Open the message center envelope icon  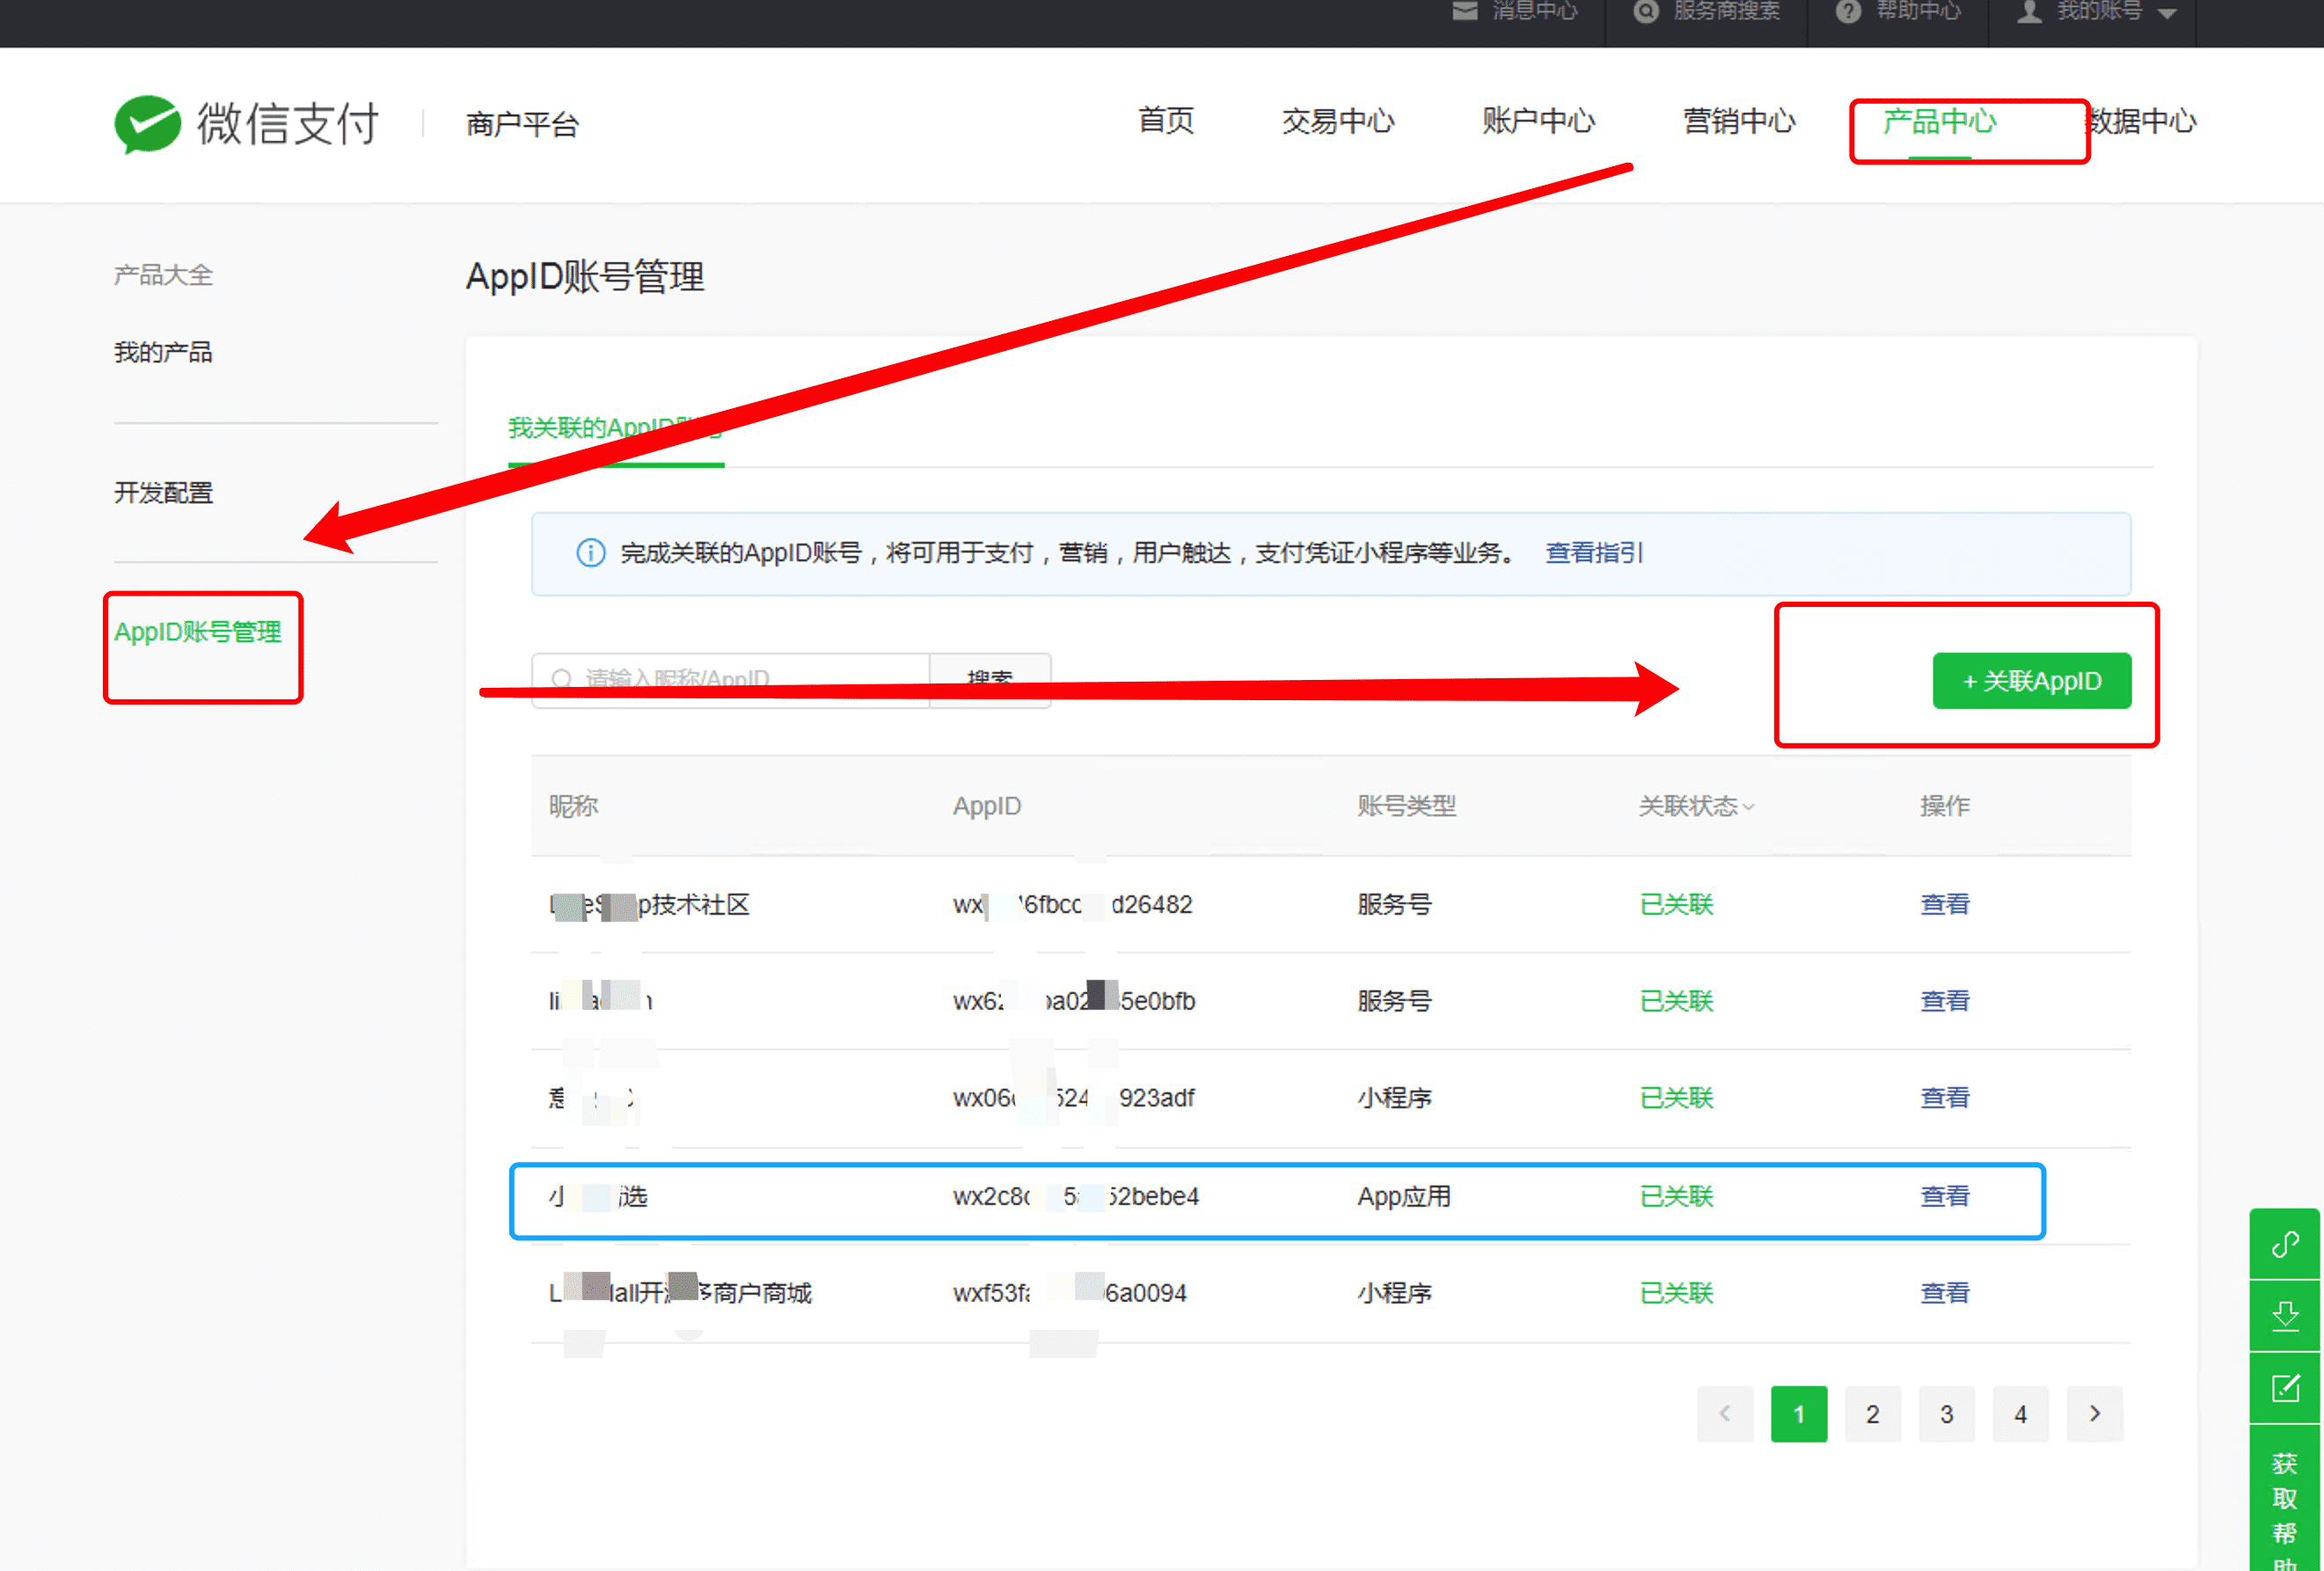[1465, 11]
